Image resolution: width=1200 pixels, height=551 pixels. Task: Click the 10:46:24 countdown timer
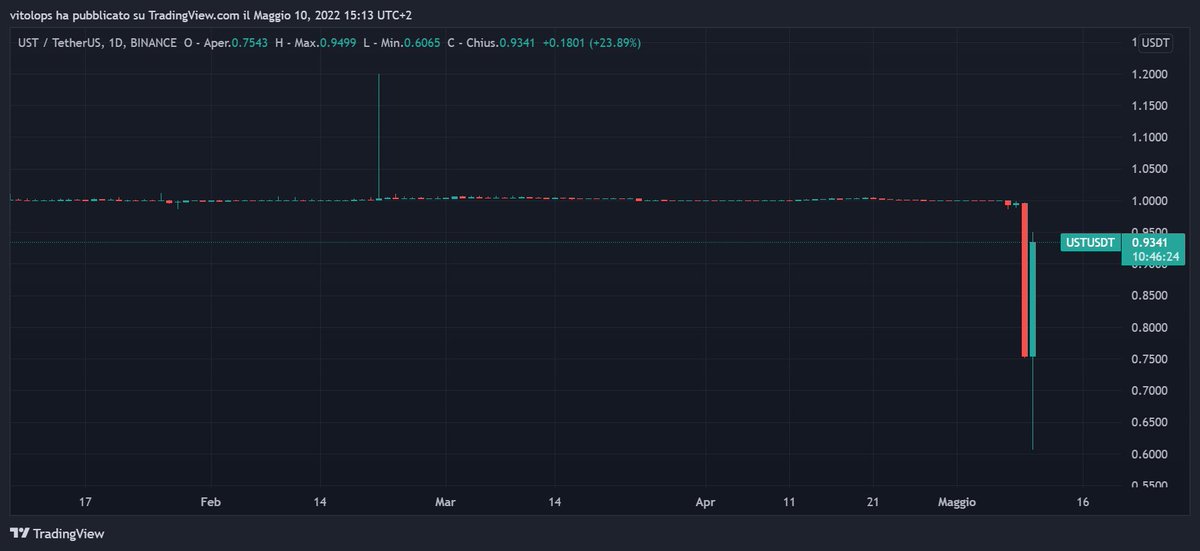pos(1154,257)
